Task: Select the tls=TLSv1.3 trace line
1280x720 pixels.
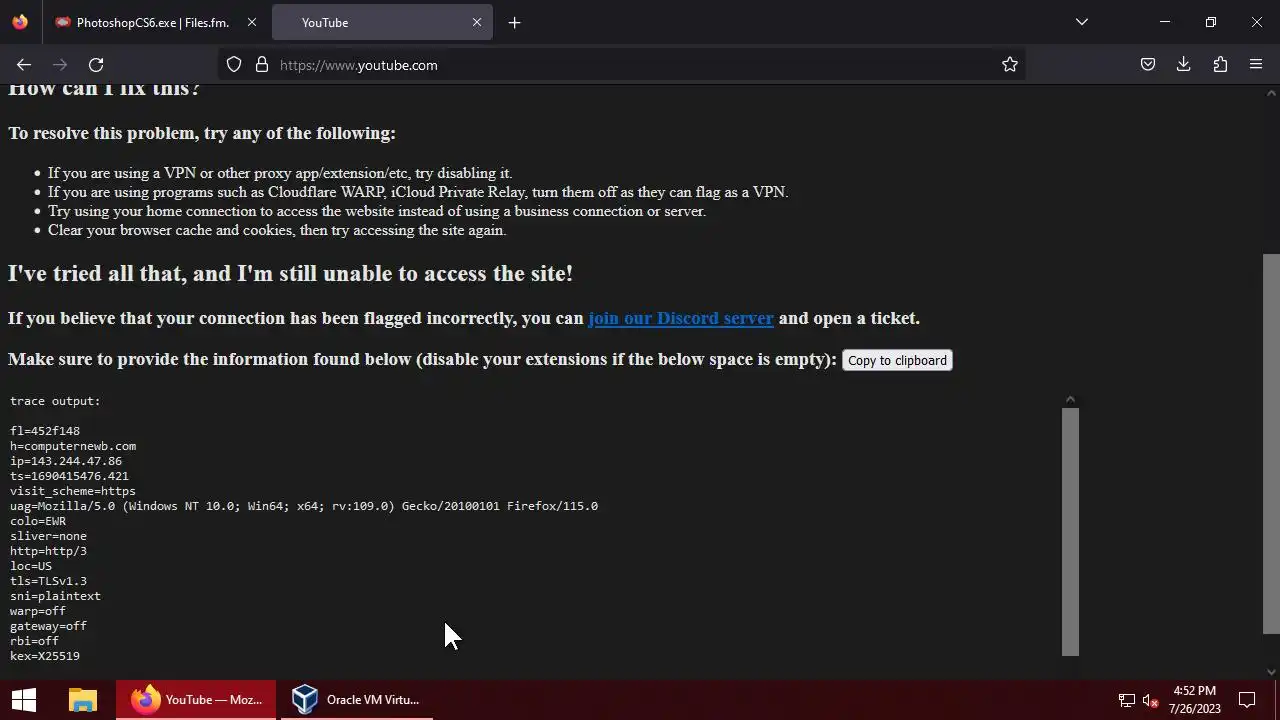Action: (48, 581)
